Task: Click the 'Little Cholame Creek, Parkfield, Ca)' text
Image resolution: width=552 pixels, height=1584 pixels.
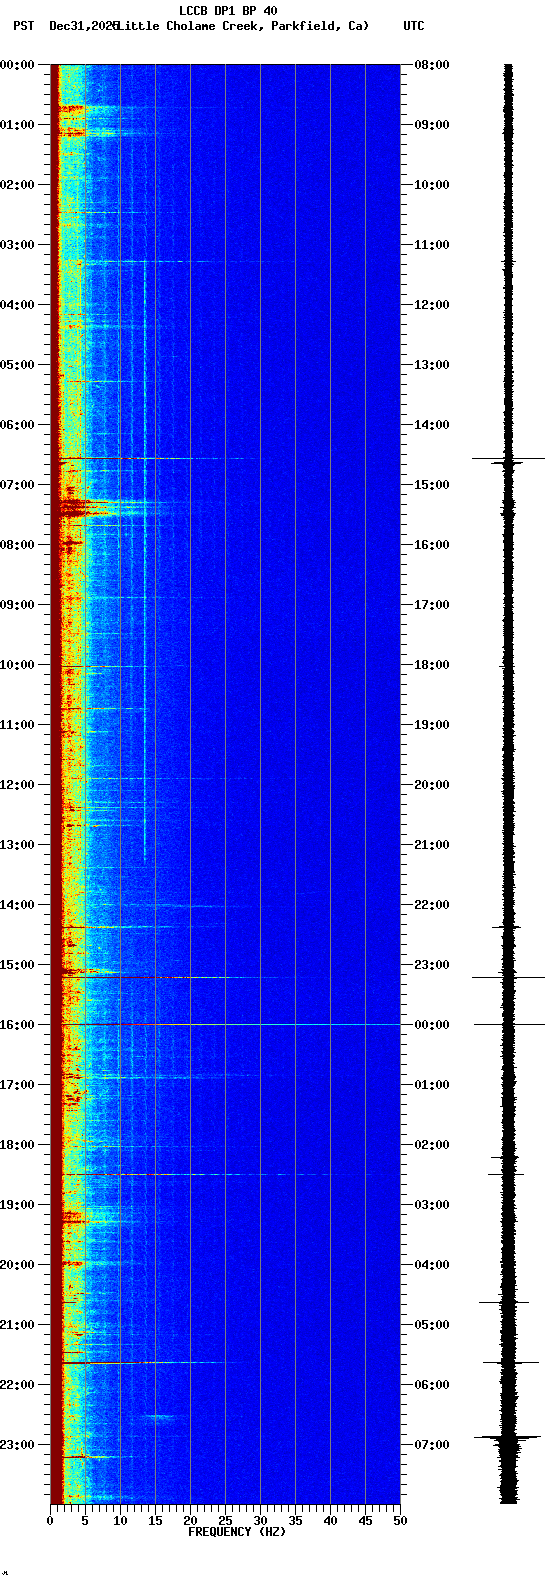Action: (x=243, y=26)
